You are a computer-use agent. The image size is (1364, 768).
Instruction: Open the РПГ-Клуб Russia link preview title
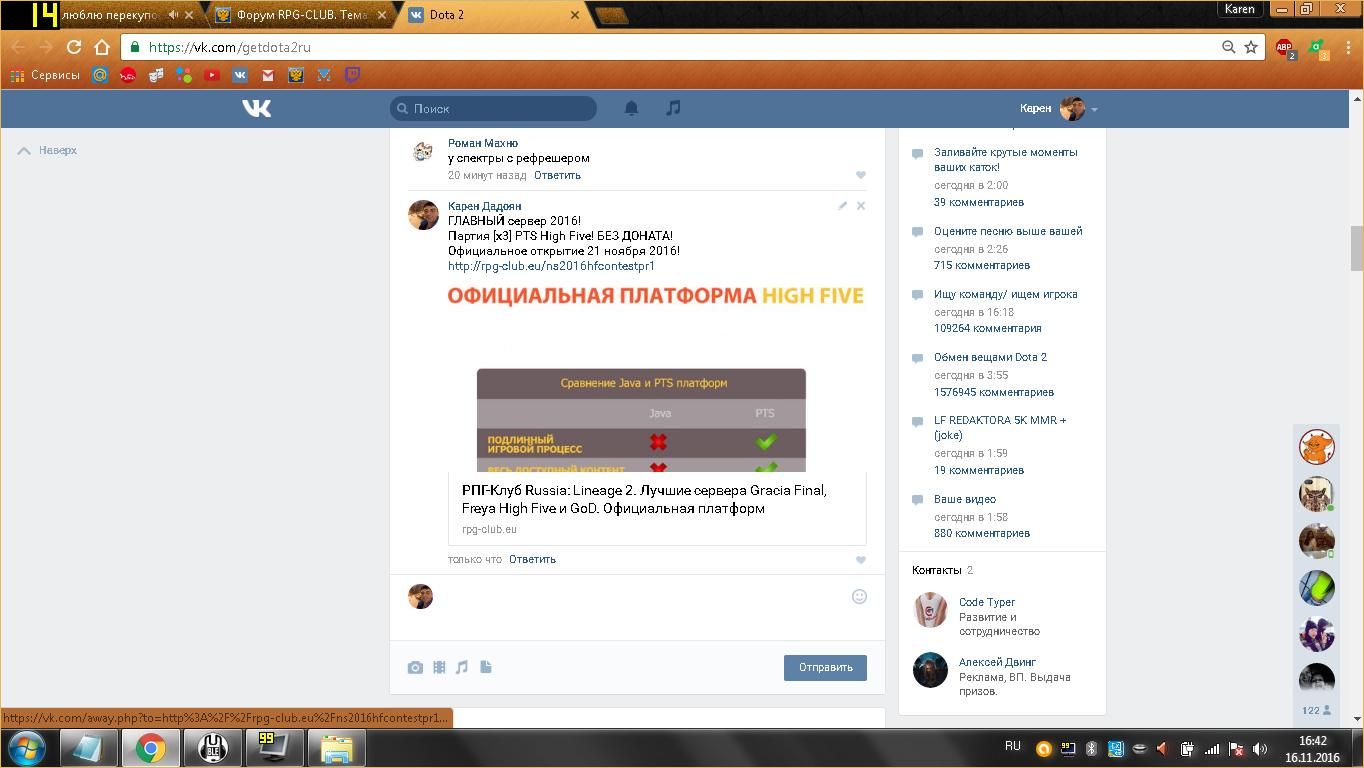(x=644, y=499)
